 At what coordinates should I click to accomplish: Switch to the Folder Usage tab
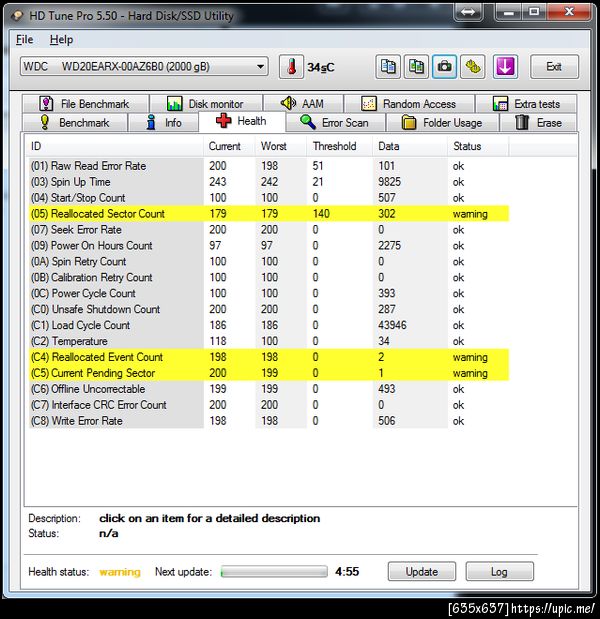[442, 122]
